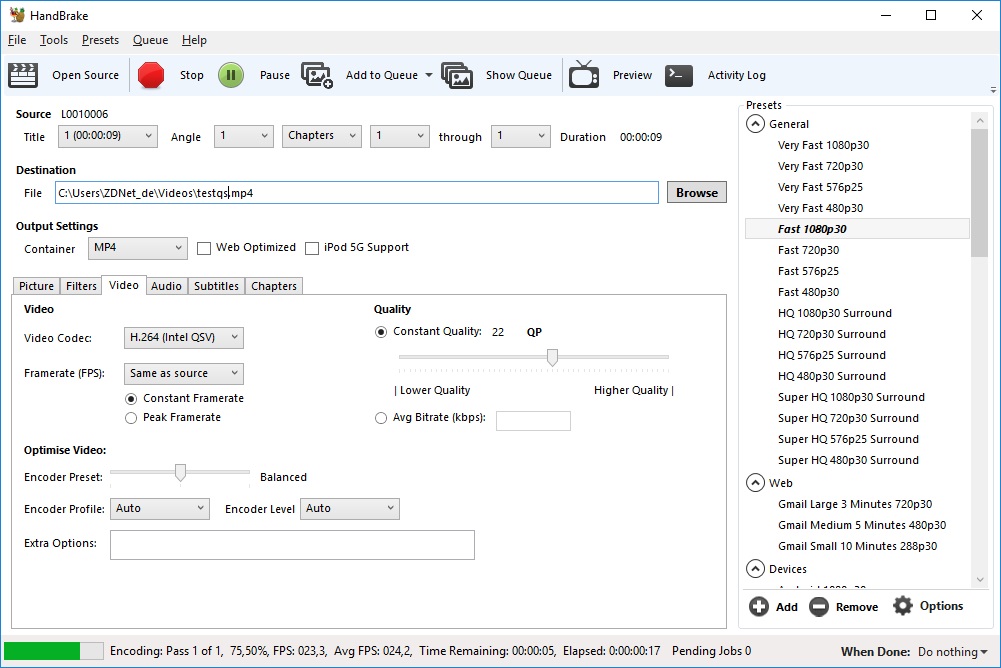
Task: Open the File menu
Action: point(17,40)
